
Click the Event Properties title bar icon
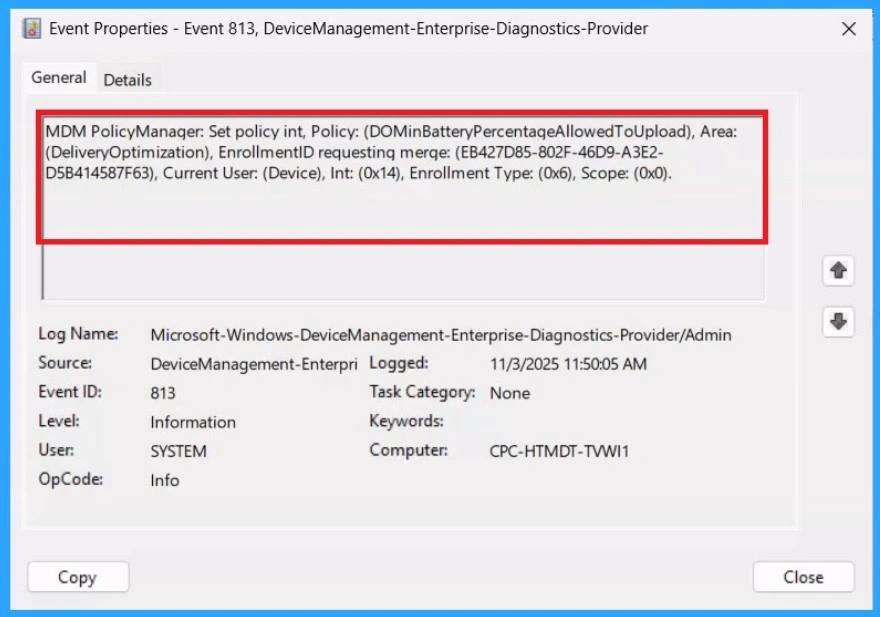tap(31, 28)
